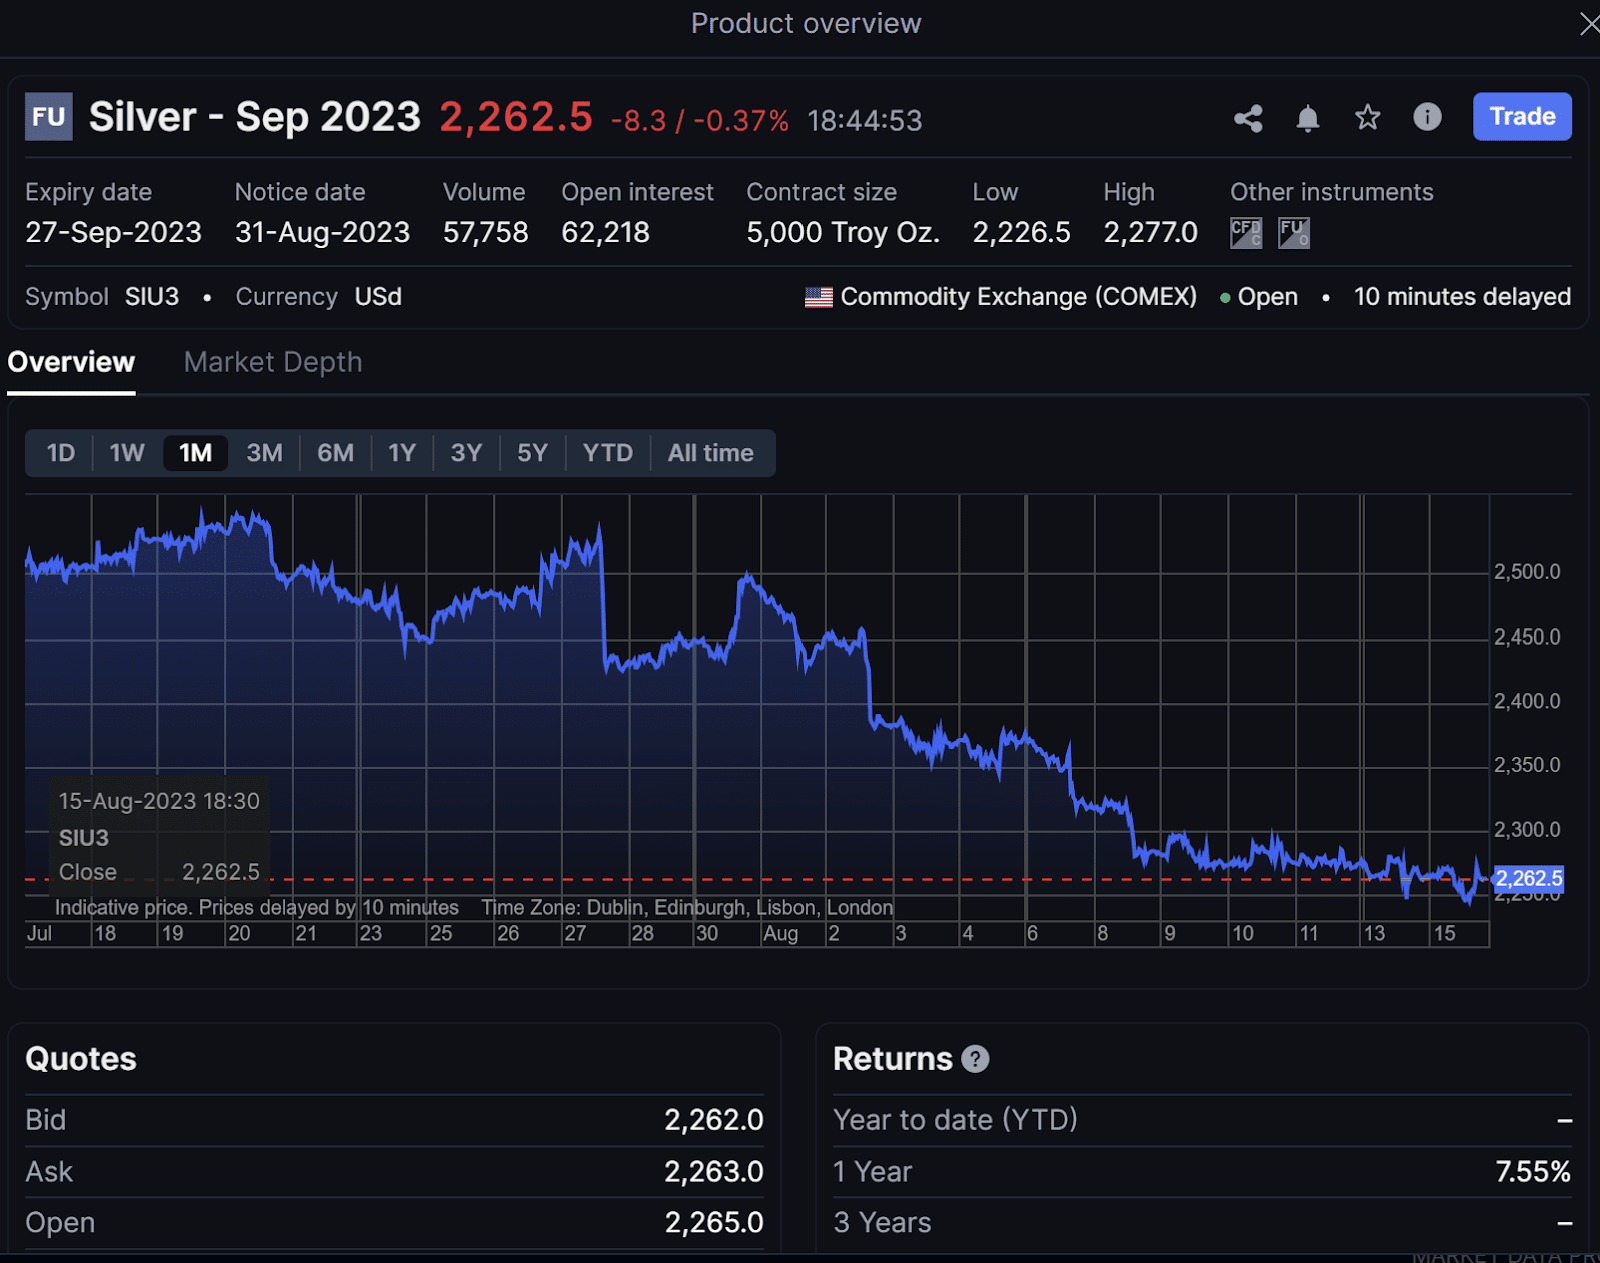Open the CFD other instrument icon
The image size is (1600, 1263).
1246,233
